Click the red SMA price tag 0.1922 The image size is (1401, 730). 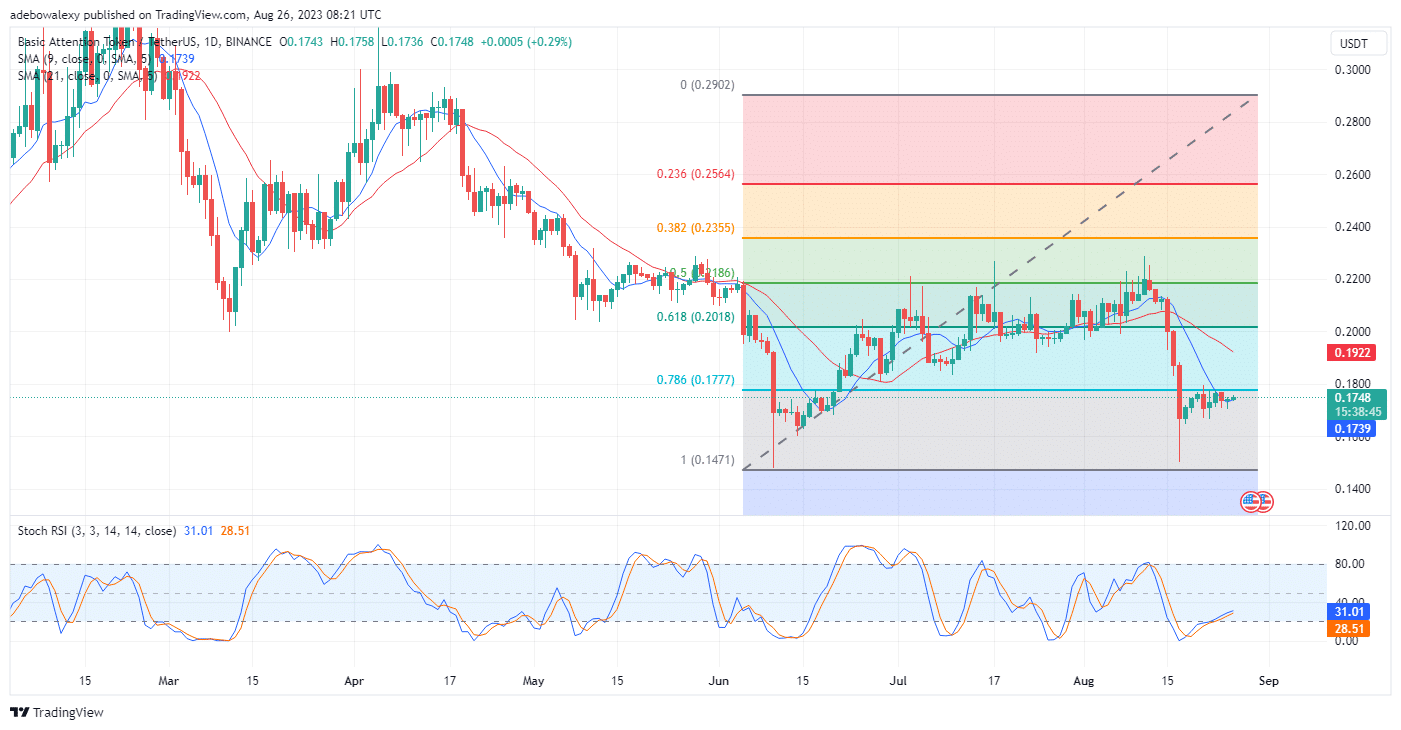tap(1350, 352)
